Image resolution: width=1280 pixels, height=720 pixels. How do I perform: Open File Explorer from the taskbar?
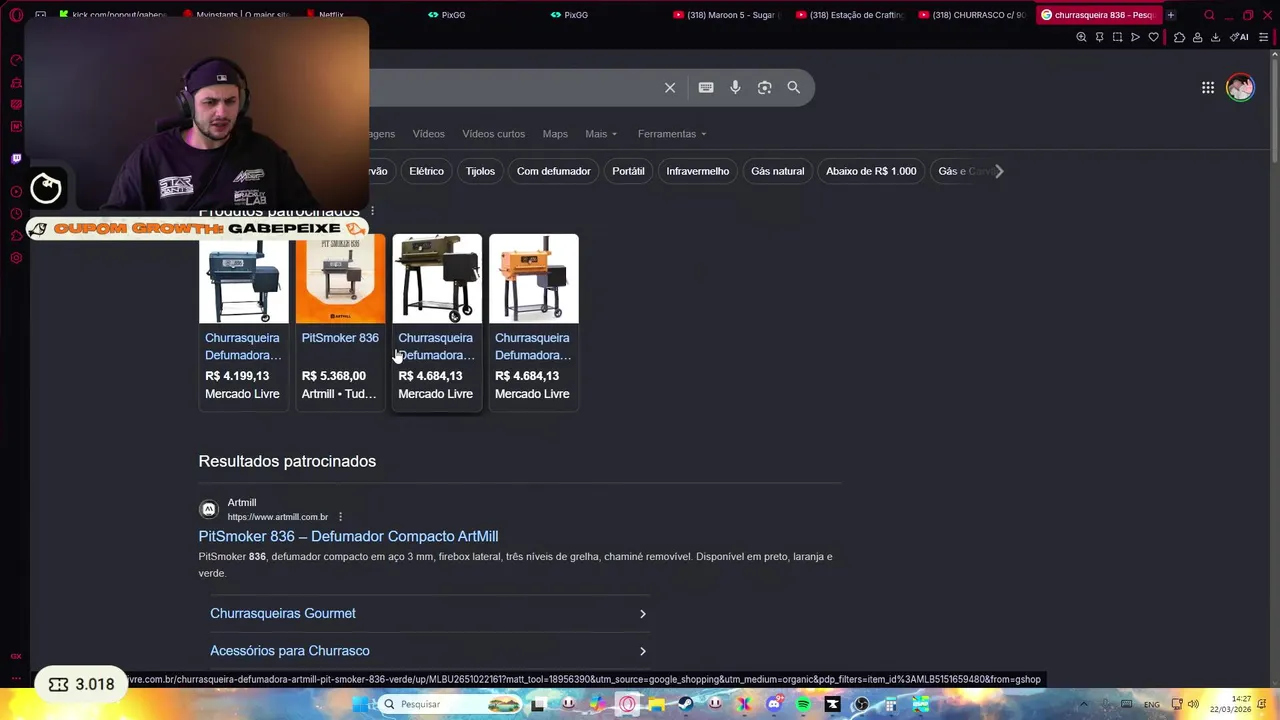coord(656,704)
